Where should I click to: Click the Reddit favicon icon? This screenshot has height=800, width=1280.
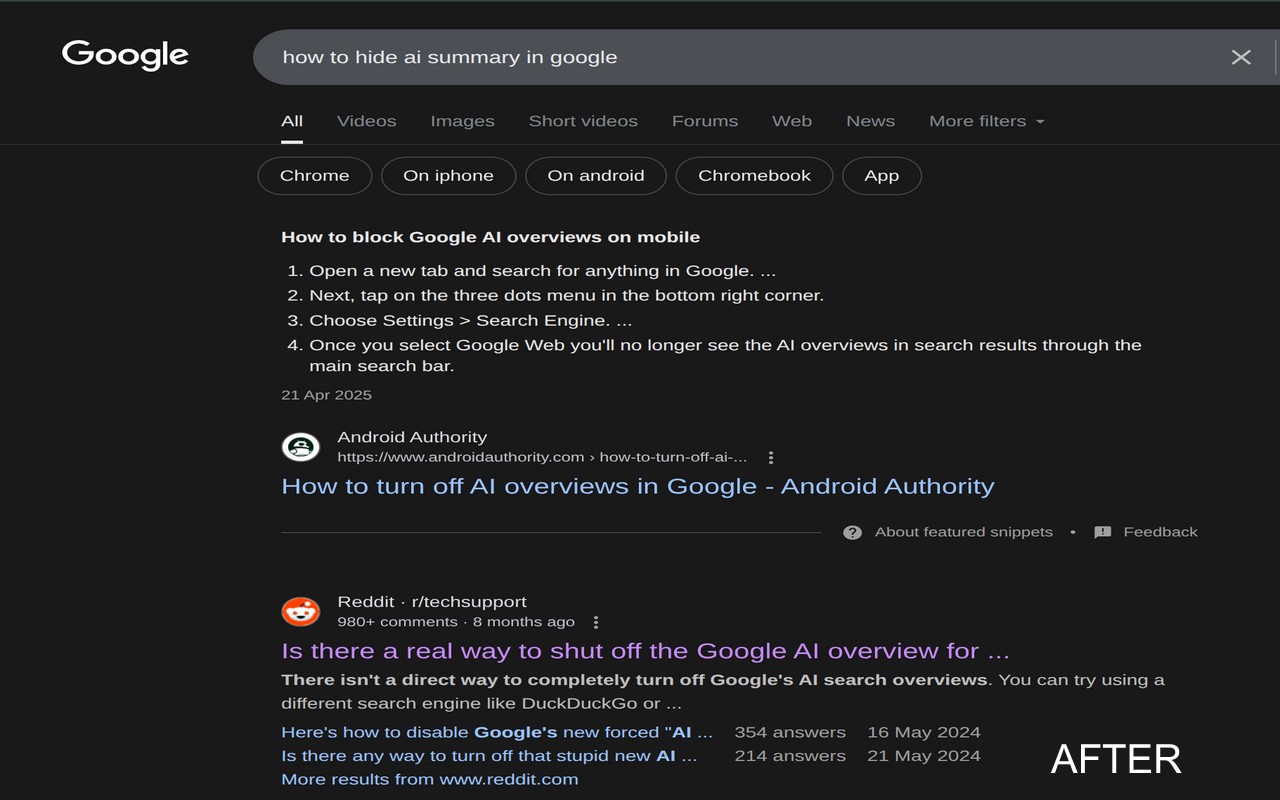coord(301,611)
